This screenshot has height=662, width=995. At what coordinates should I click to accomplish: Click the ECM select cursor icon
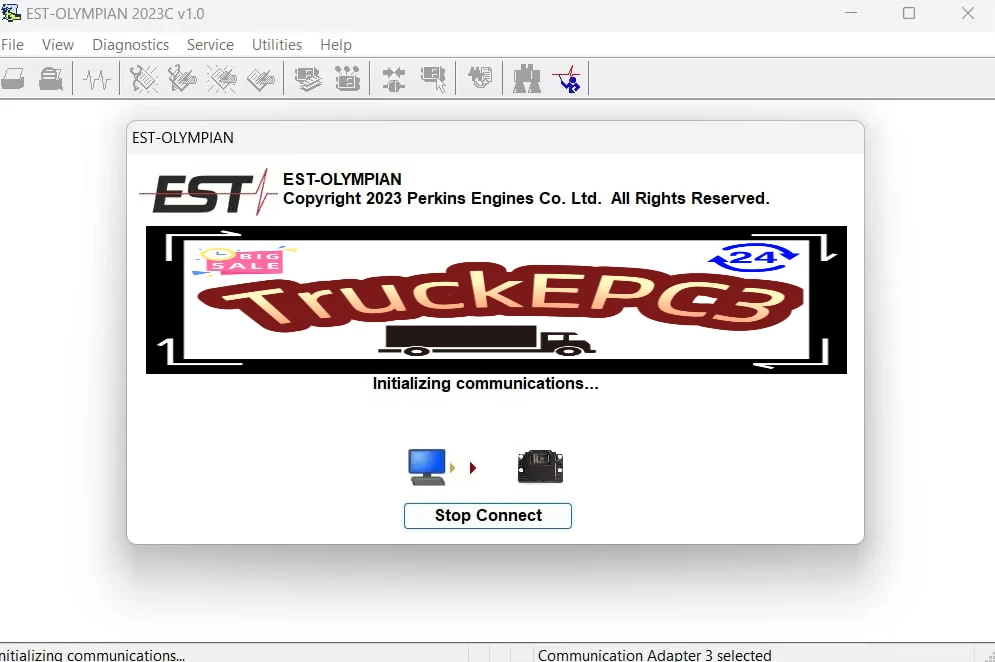(x=433, y=79)
